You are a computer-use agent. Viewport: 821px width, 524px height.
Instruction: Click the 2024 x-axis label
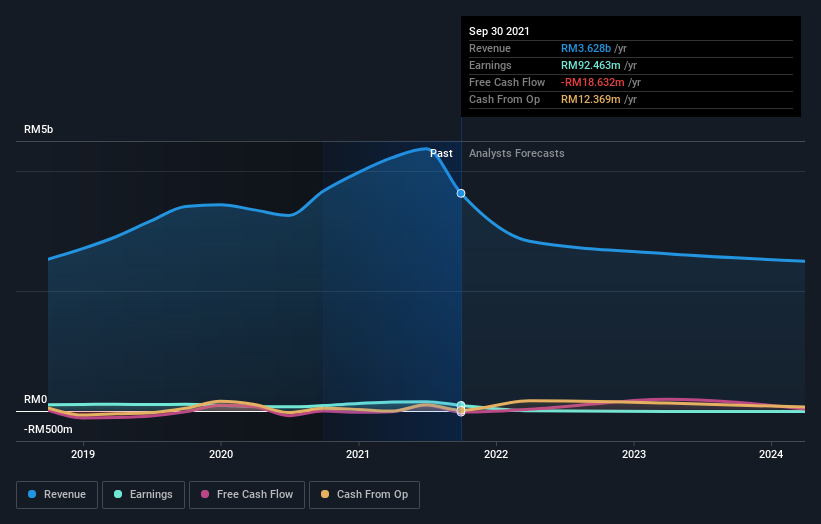771,454
